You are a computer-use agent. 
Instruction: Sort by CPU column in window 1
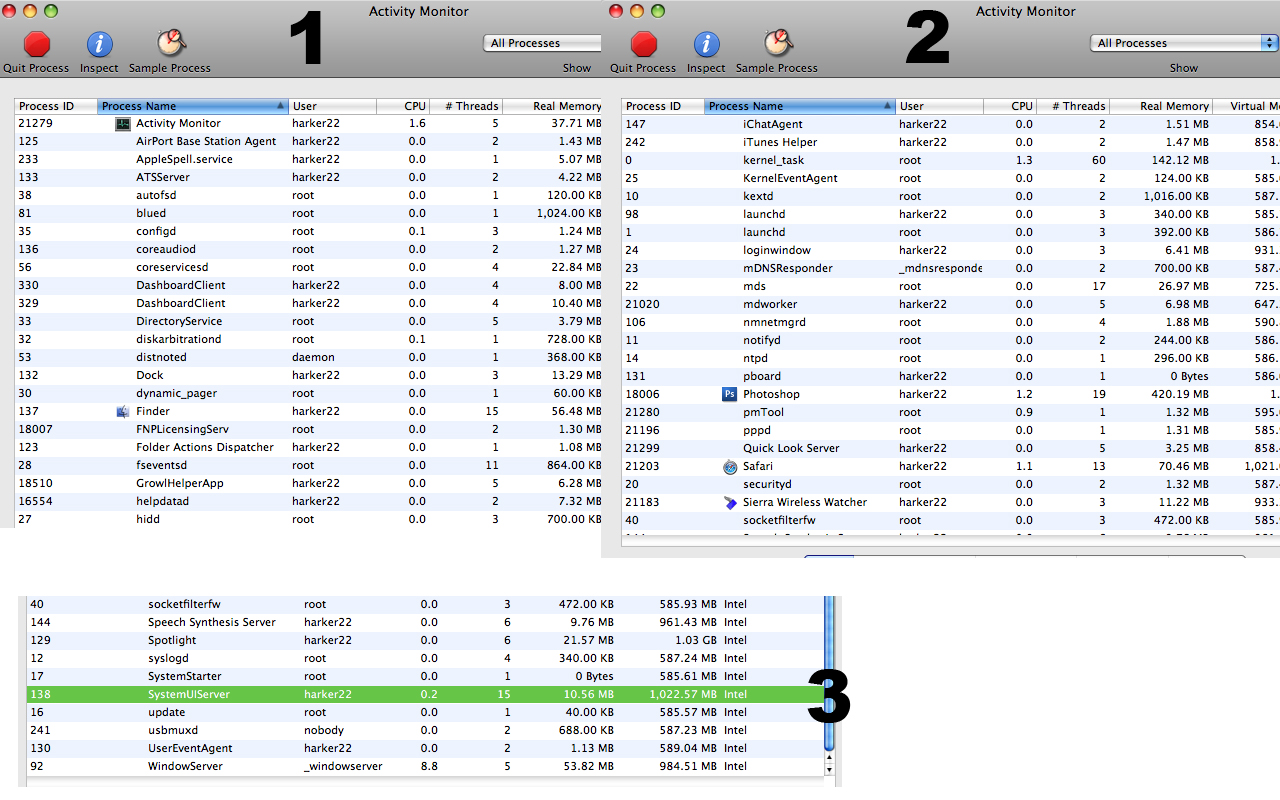(x=403, y=106)
